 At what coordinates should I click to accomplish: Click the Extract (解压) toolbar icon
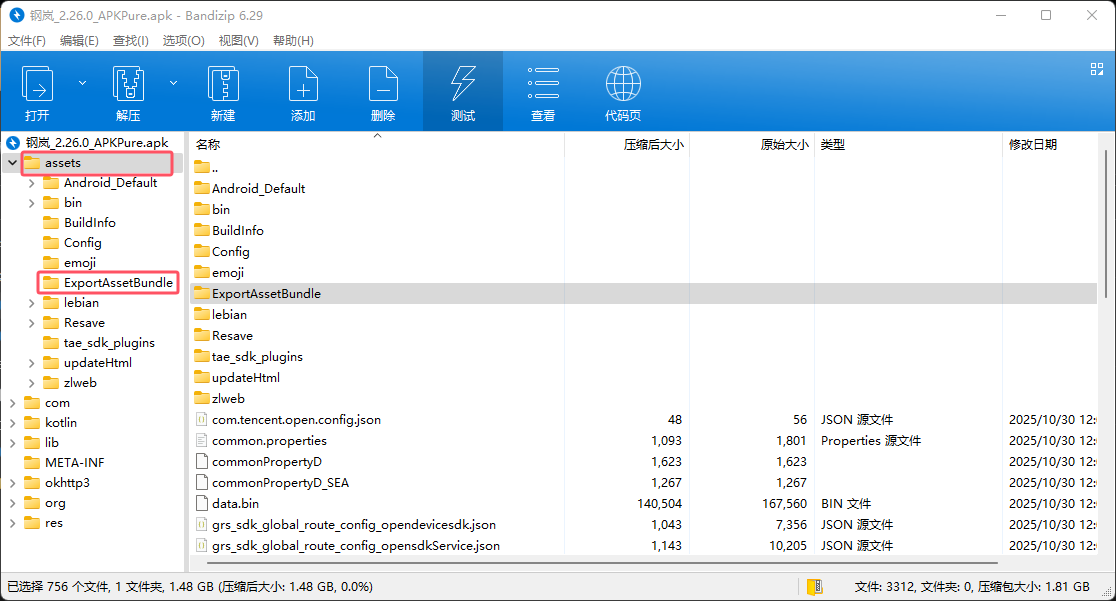click(128, 84)
